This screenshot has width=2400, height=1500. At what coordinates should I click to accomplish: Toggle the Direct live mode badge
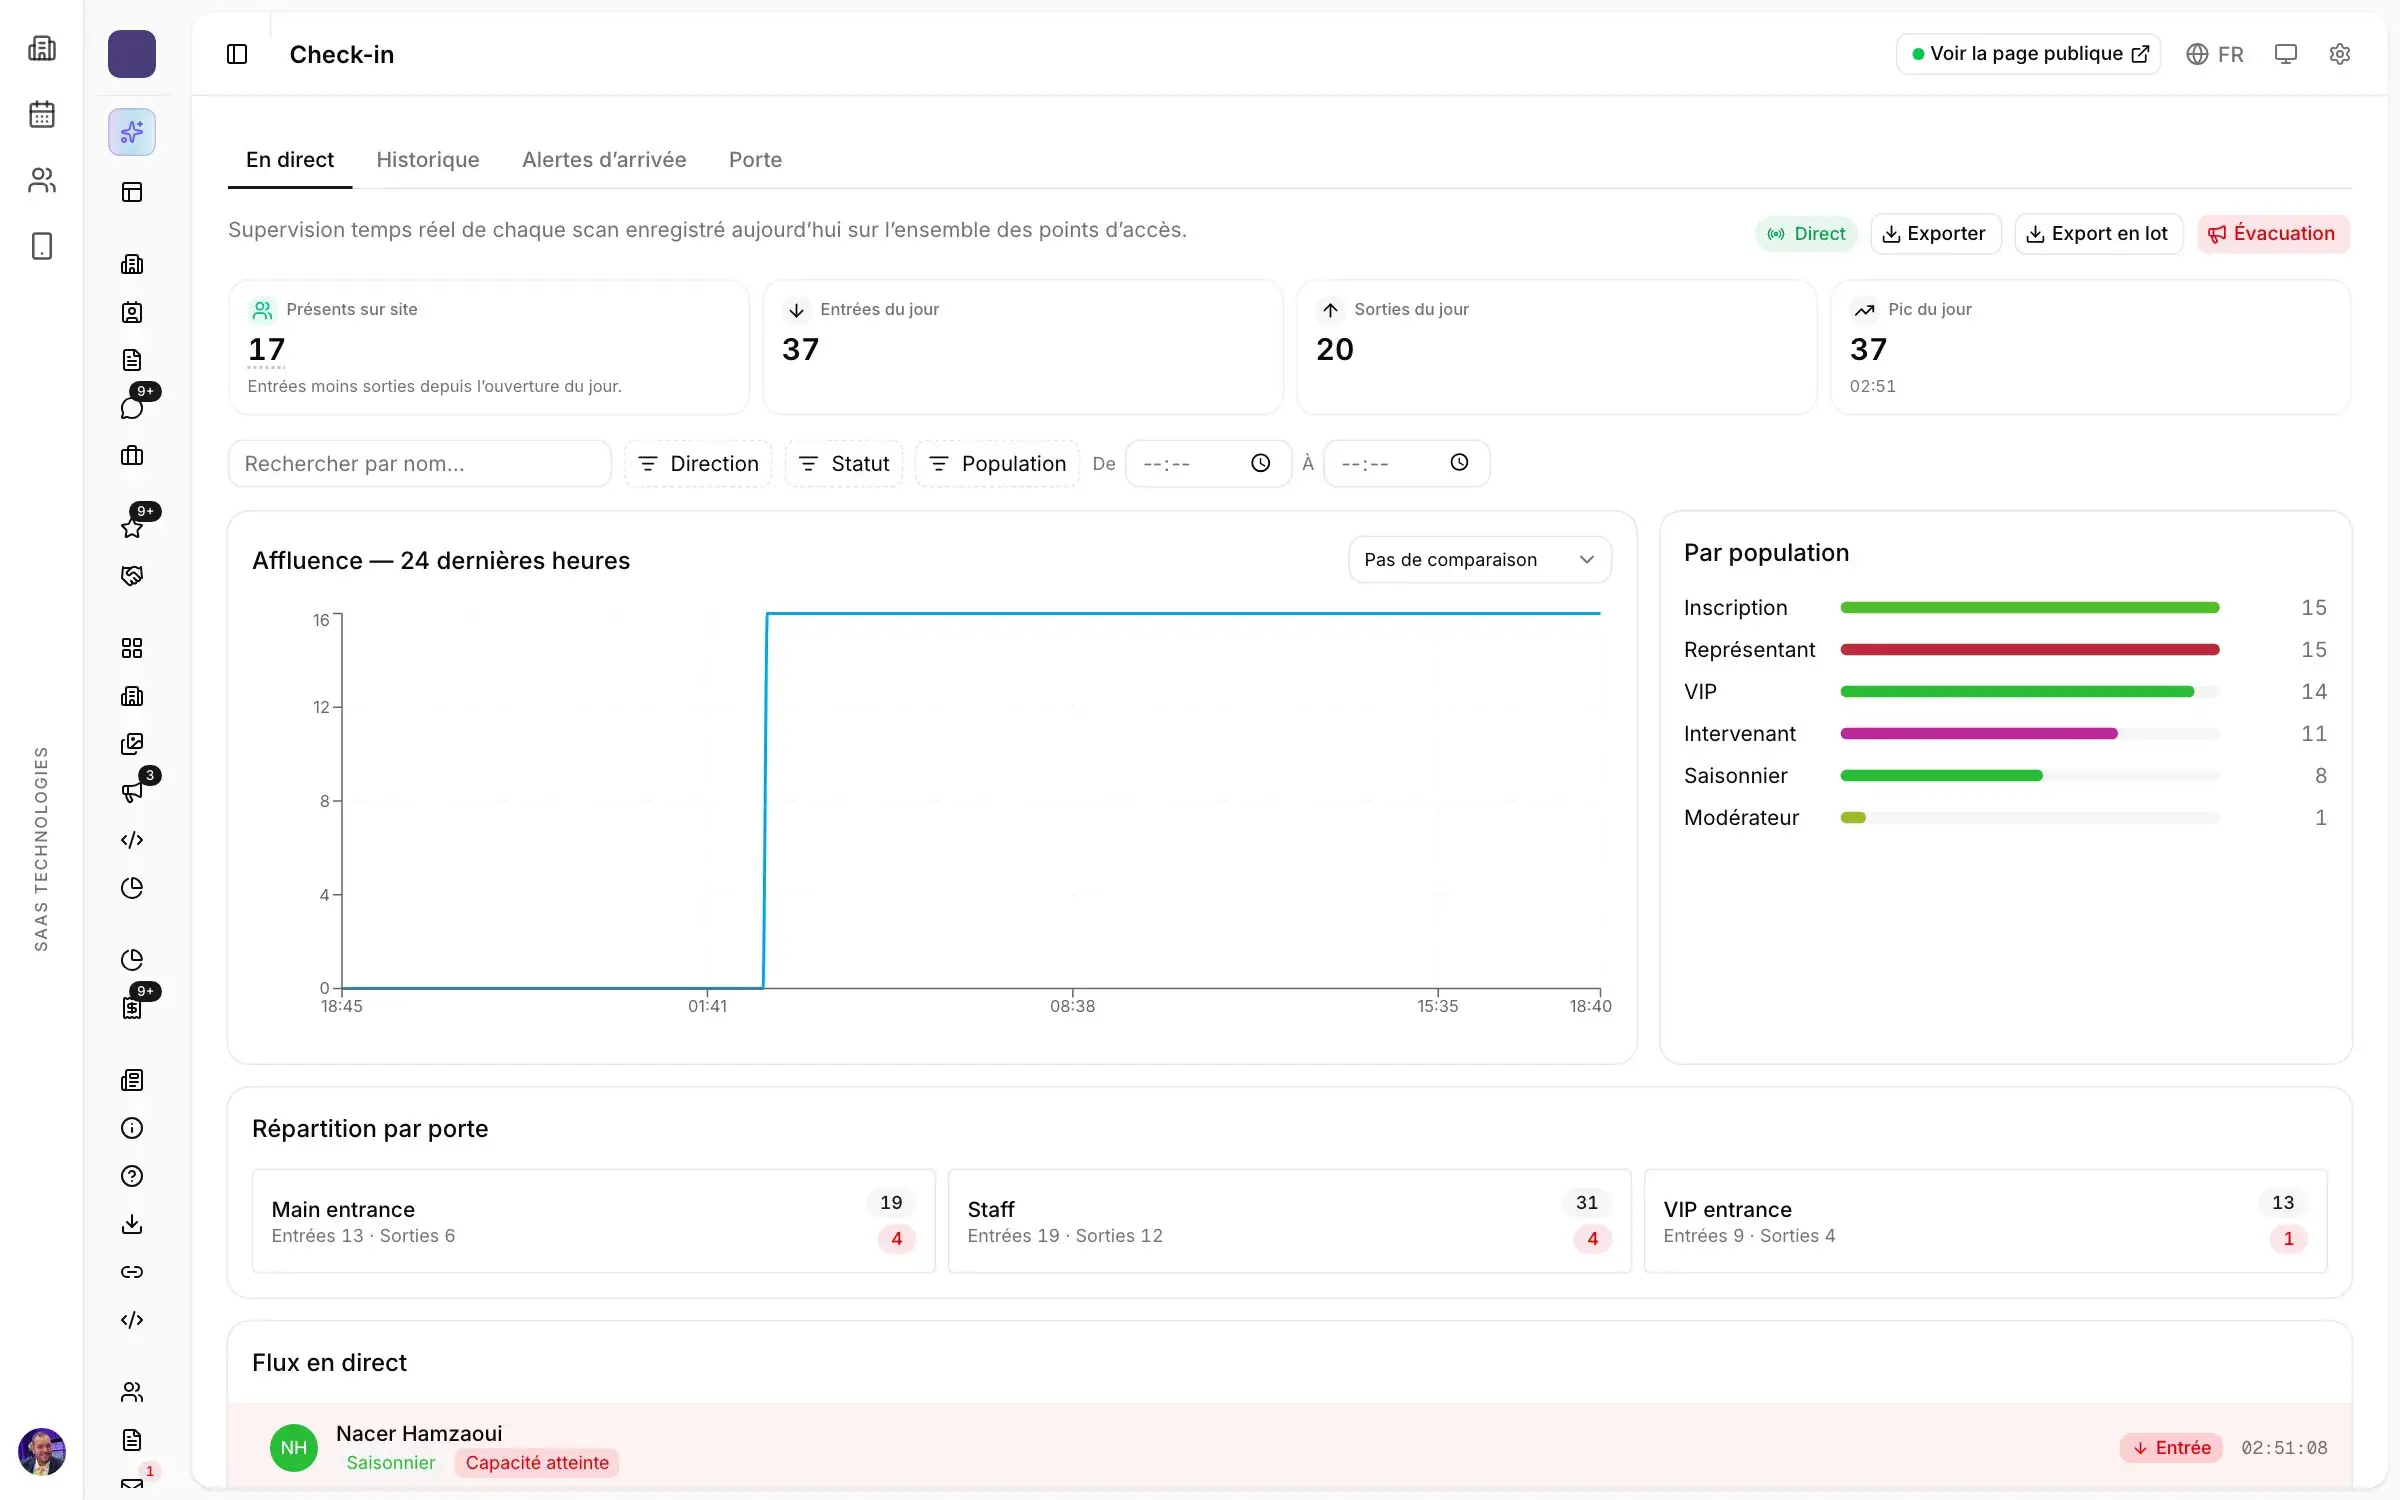coord(1806,233)
